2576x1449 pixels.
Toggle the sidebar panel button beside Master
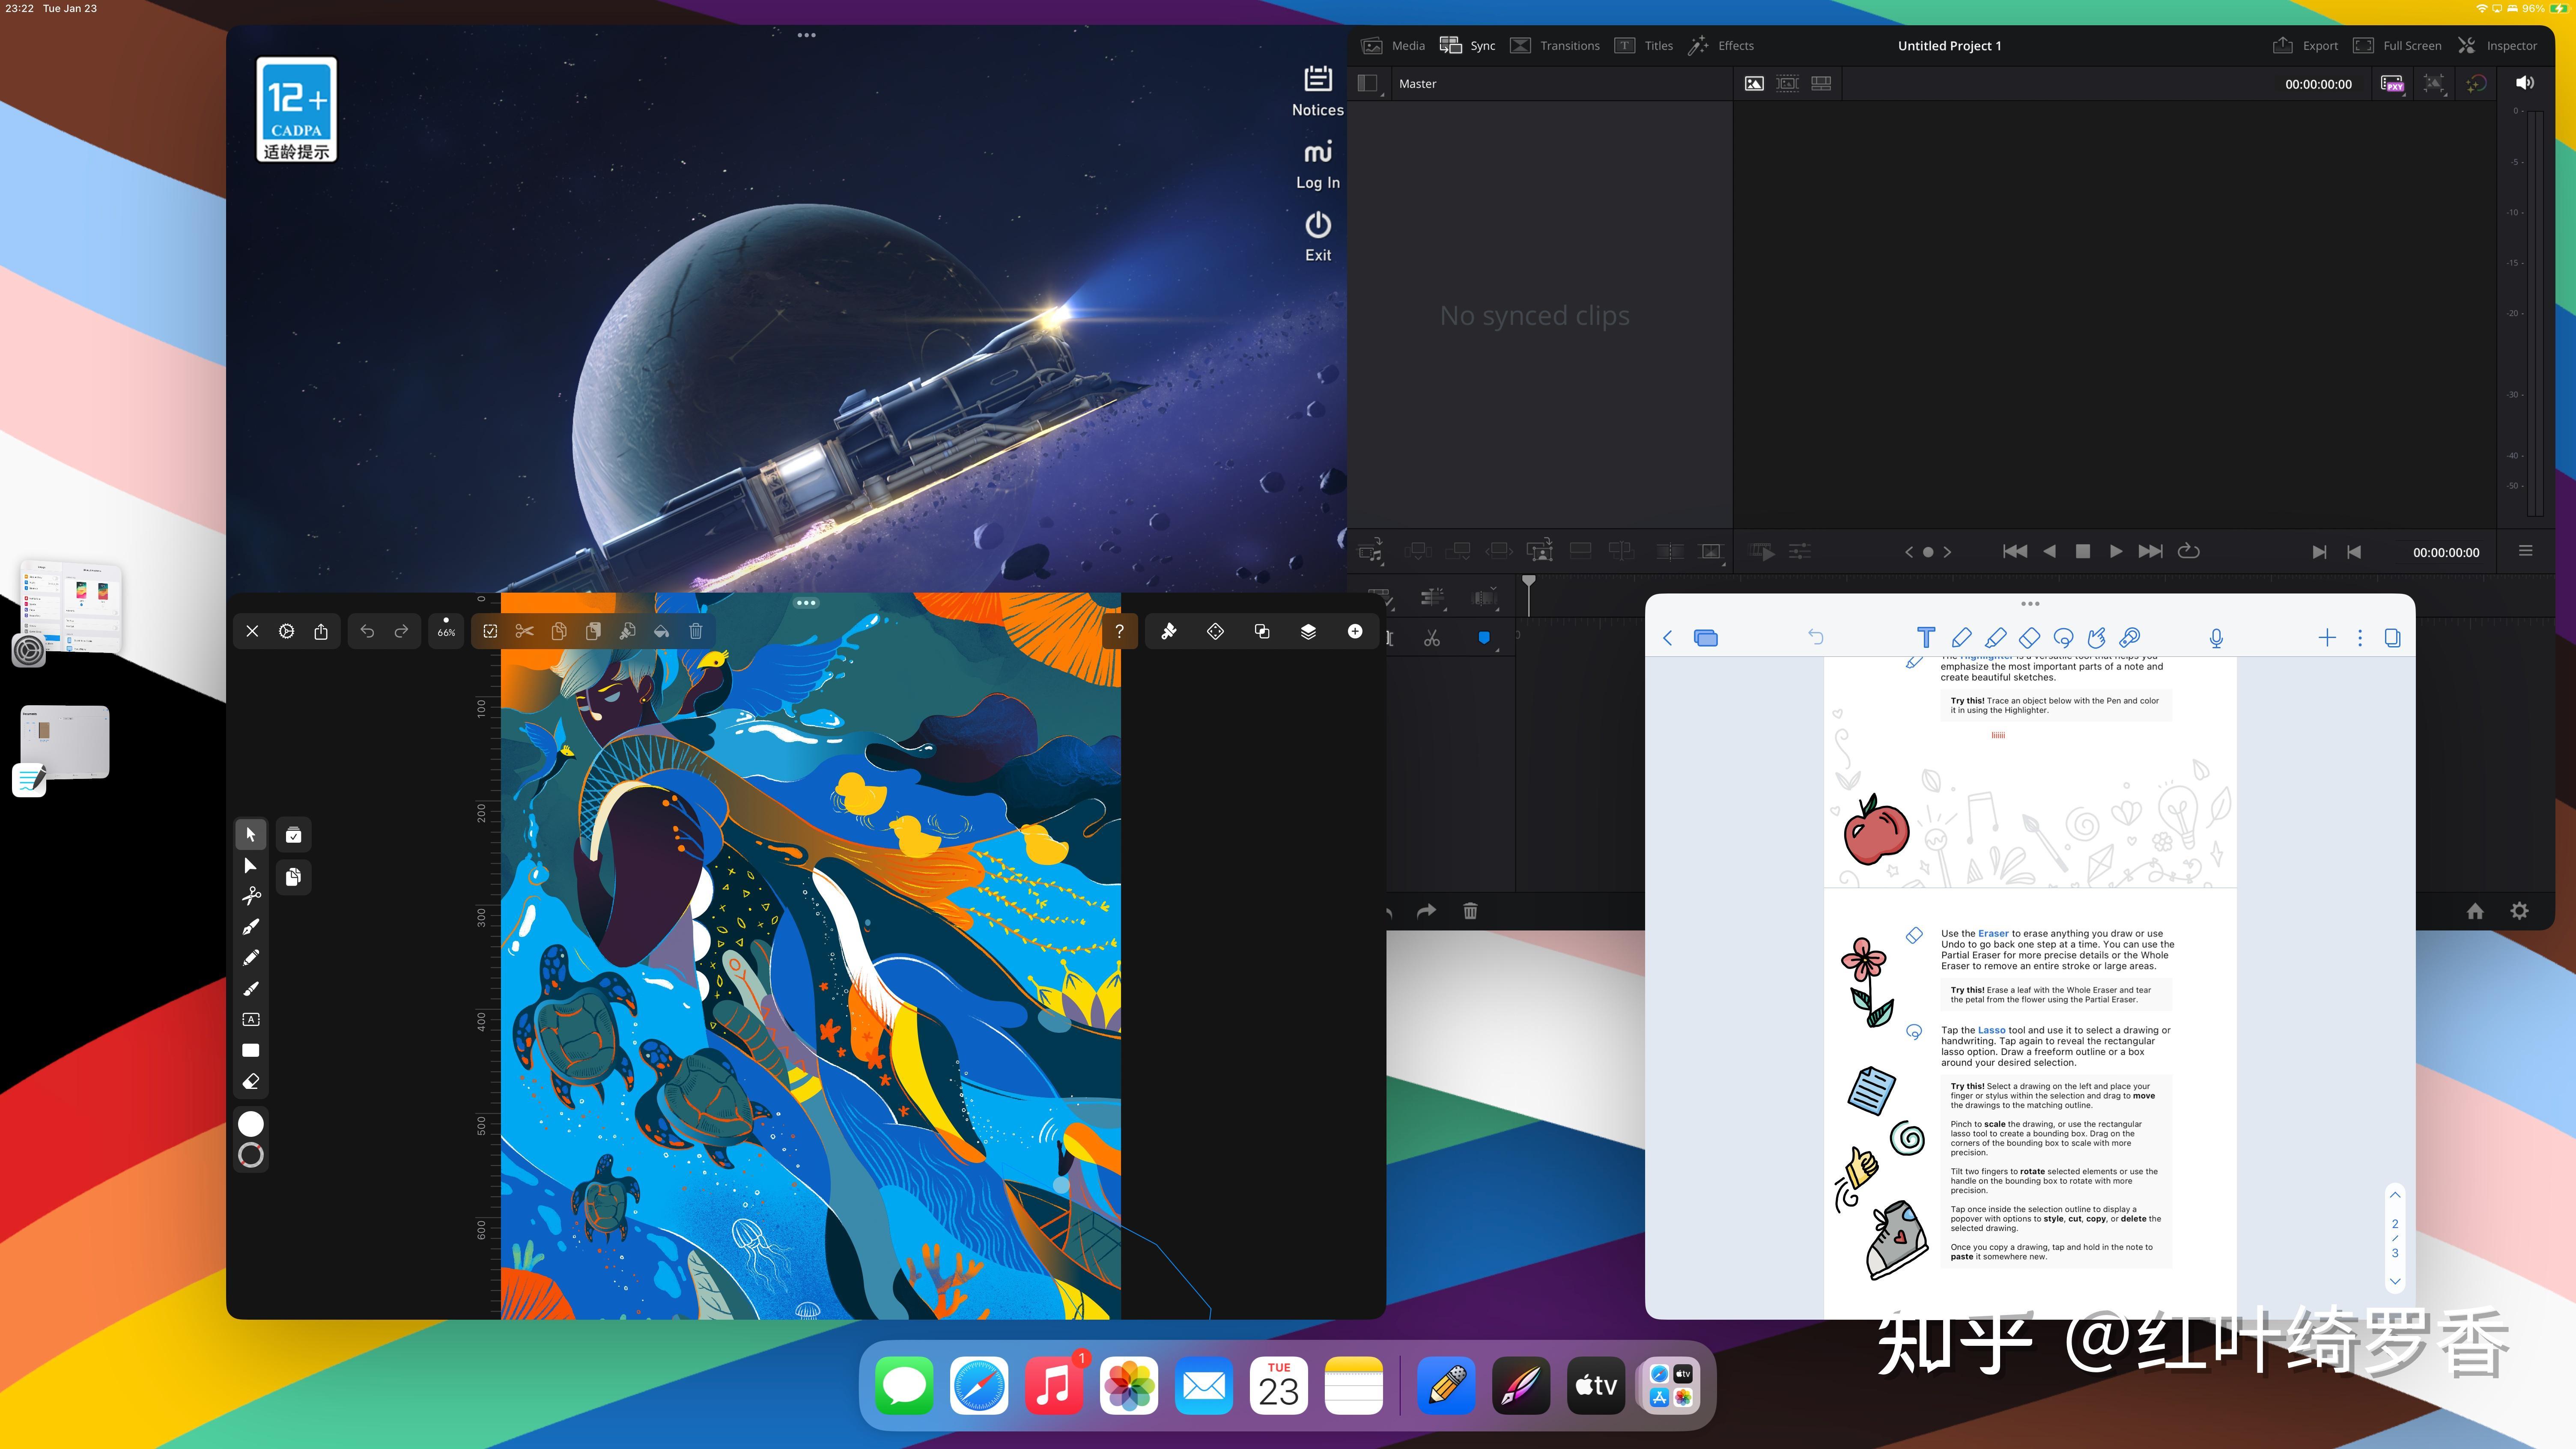(1368, 84)
